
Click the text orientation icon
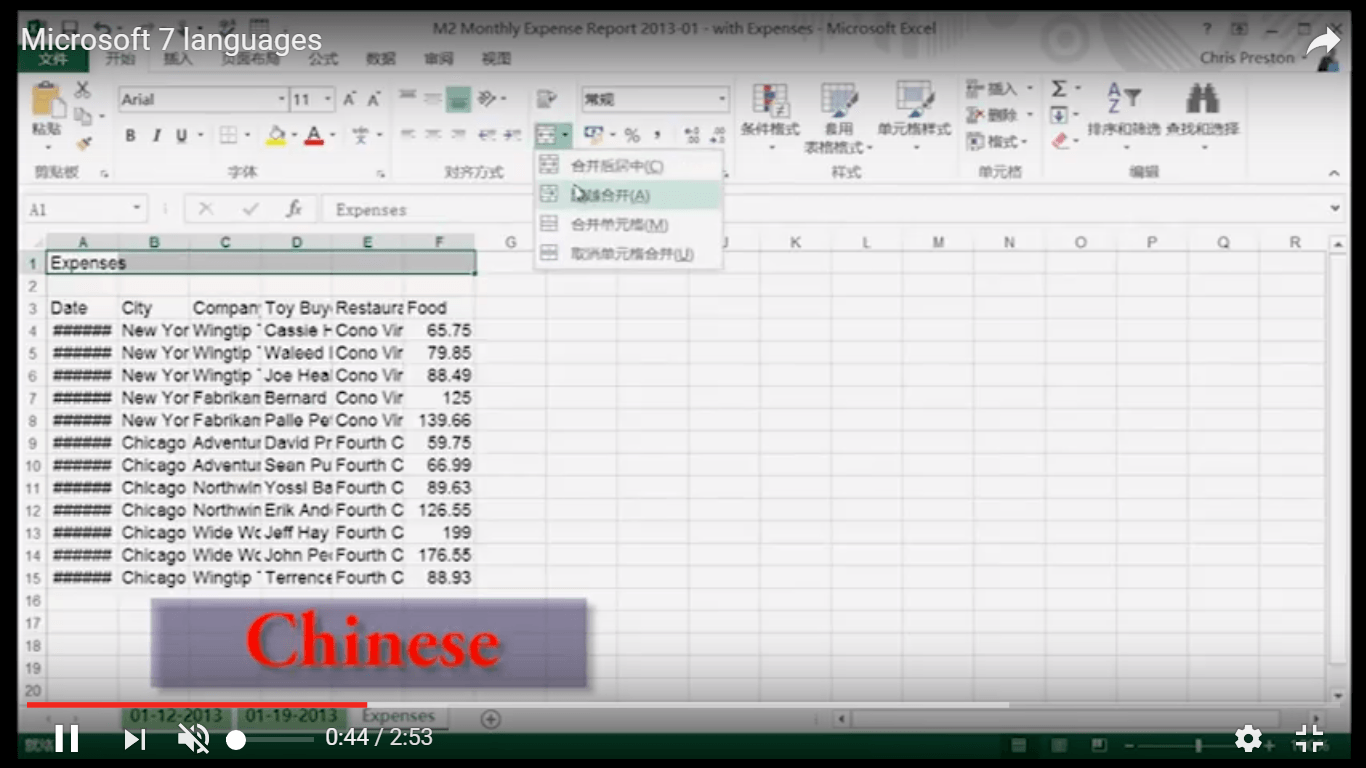pyautogui.click(x=487, y=98)
